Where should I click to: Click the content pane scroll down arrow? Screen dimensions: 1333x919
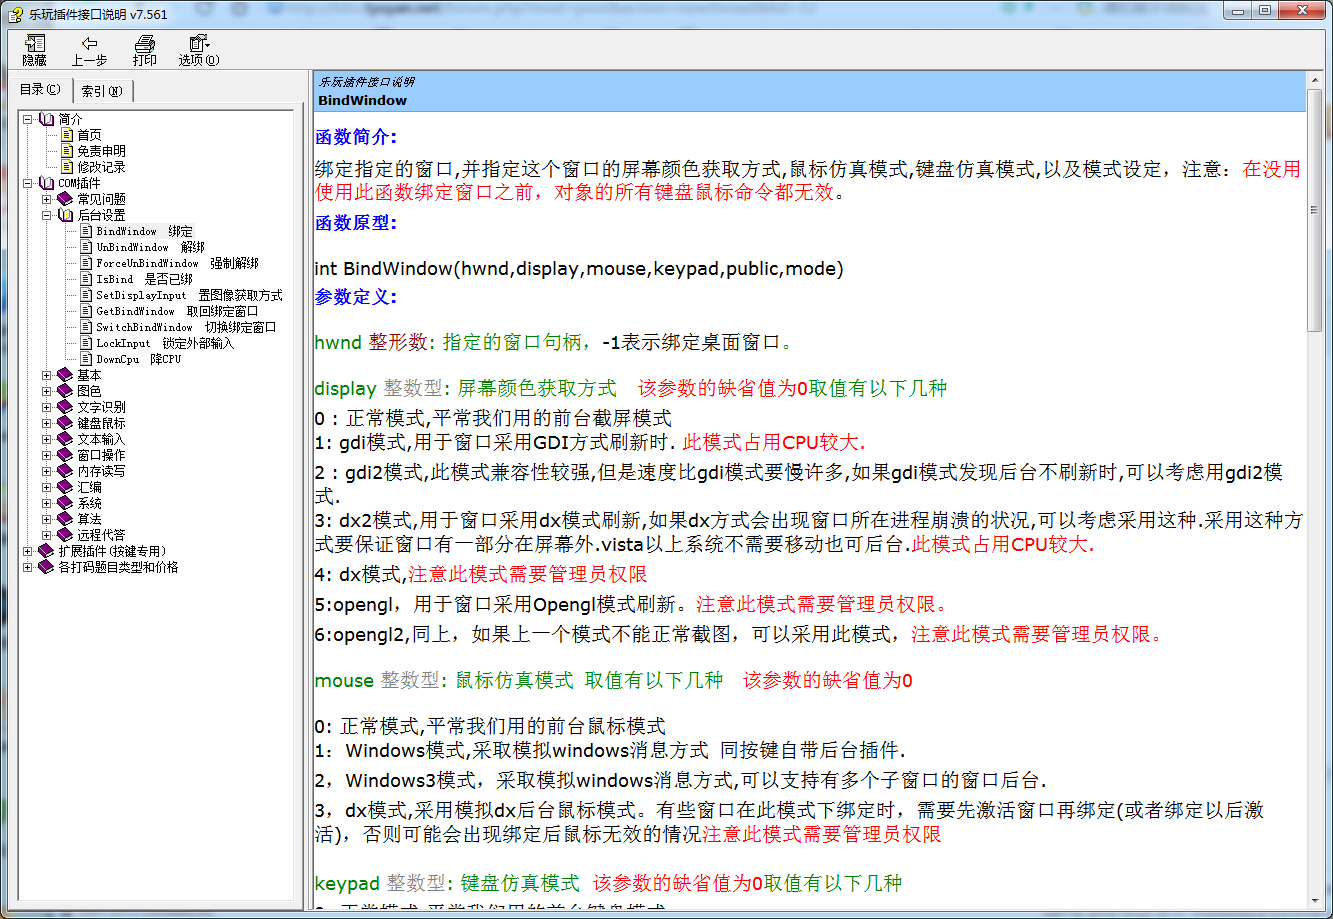tap(1315, 900)
